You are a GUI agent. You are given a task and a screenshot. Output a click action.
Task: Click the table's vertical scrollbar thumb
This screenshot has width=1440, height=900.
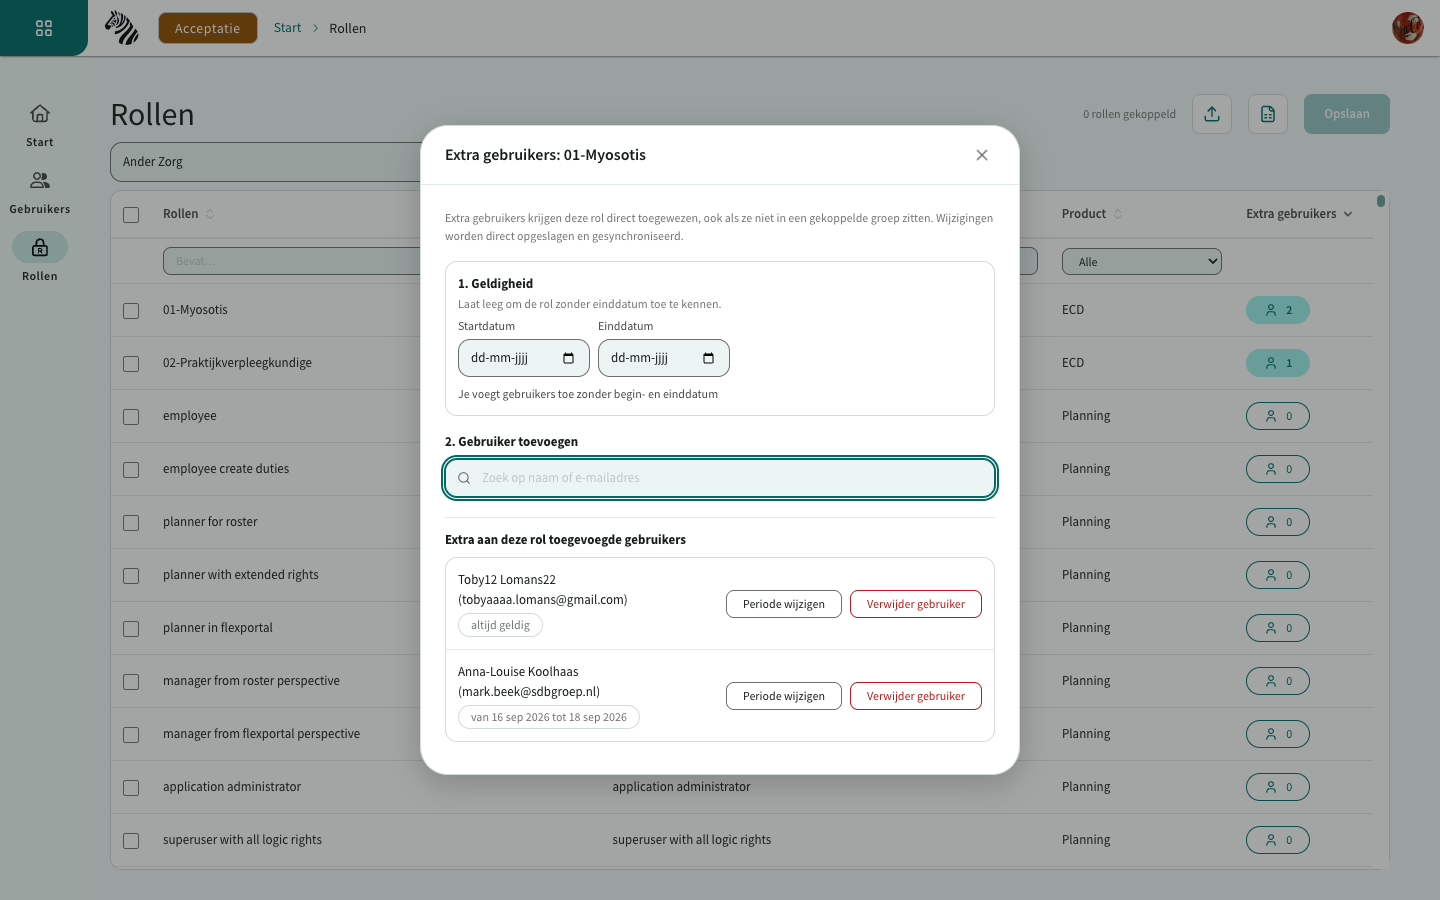[1381, 201]
